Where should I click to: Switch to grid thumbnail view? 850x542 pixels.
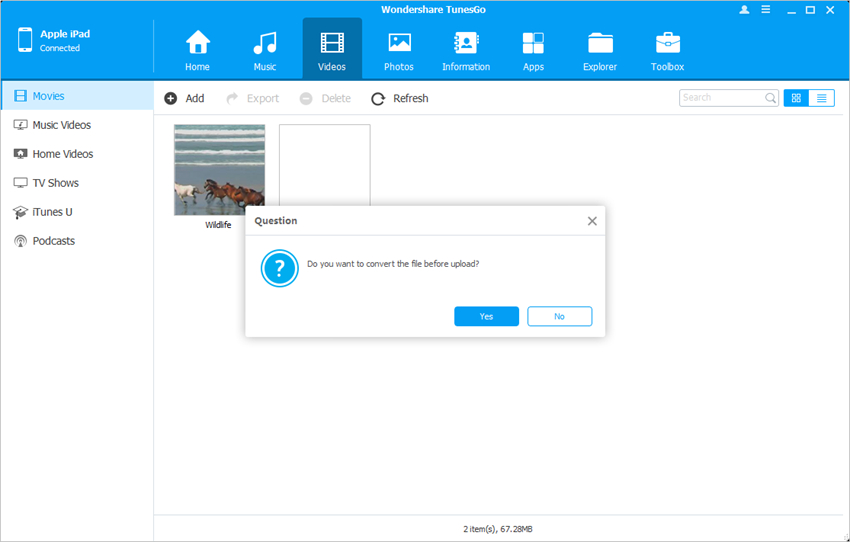[x=796, y=98]
